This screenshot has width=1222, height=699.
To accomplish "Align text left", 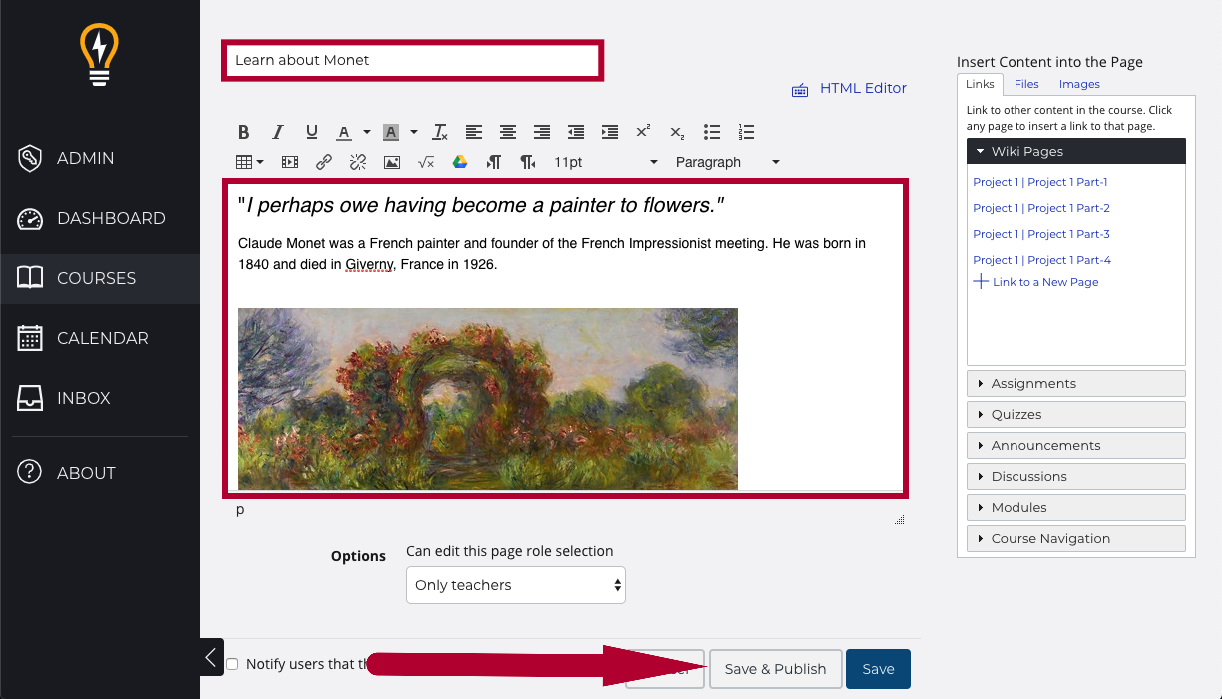I will tap(474, 132).
